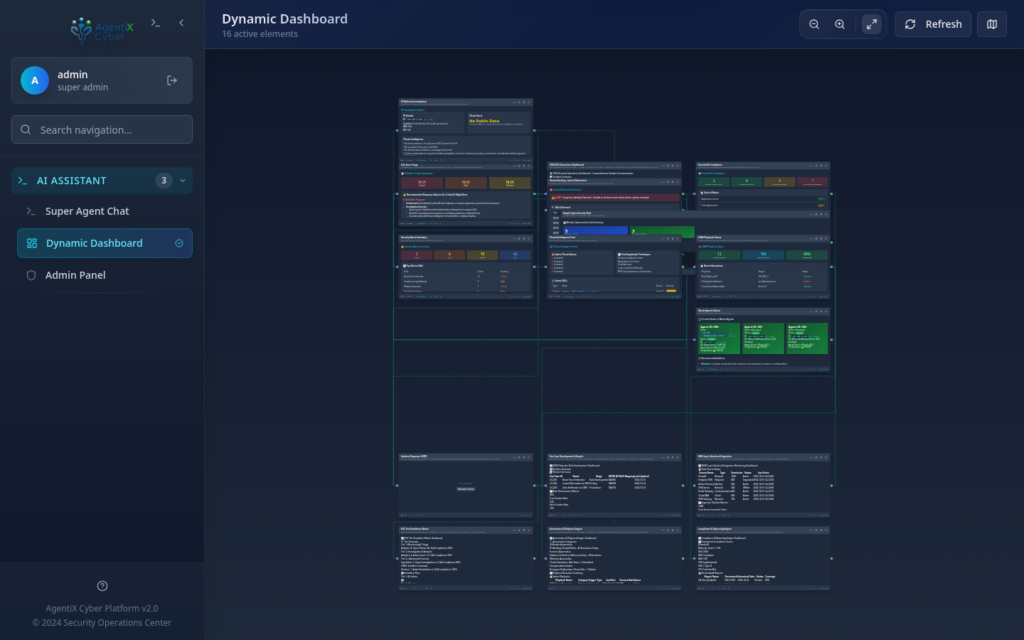
Task: Close the Wazuh Agents Status card
Action: click(x=826, y=311)
